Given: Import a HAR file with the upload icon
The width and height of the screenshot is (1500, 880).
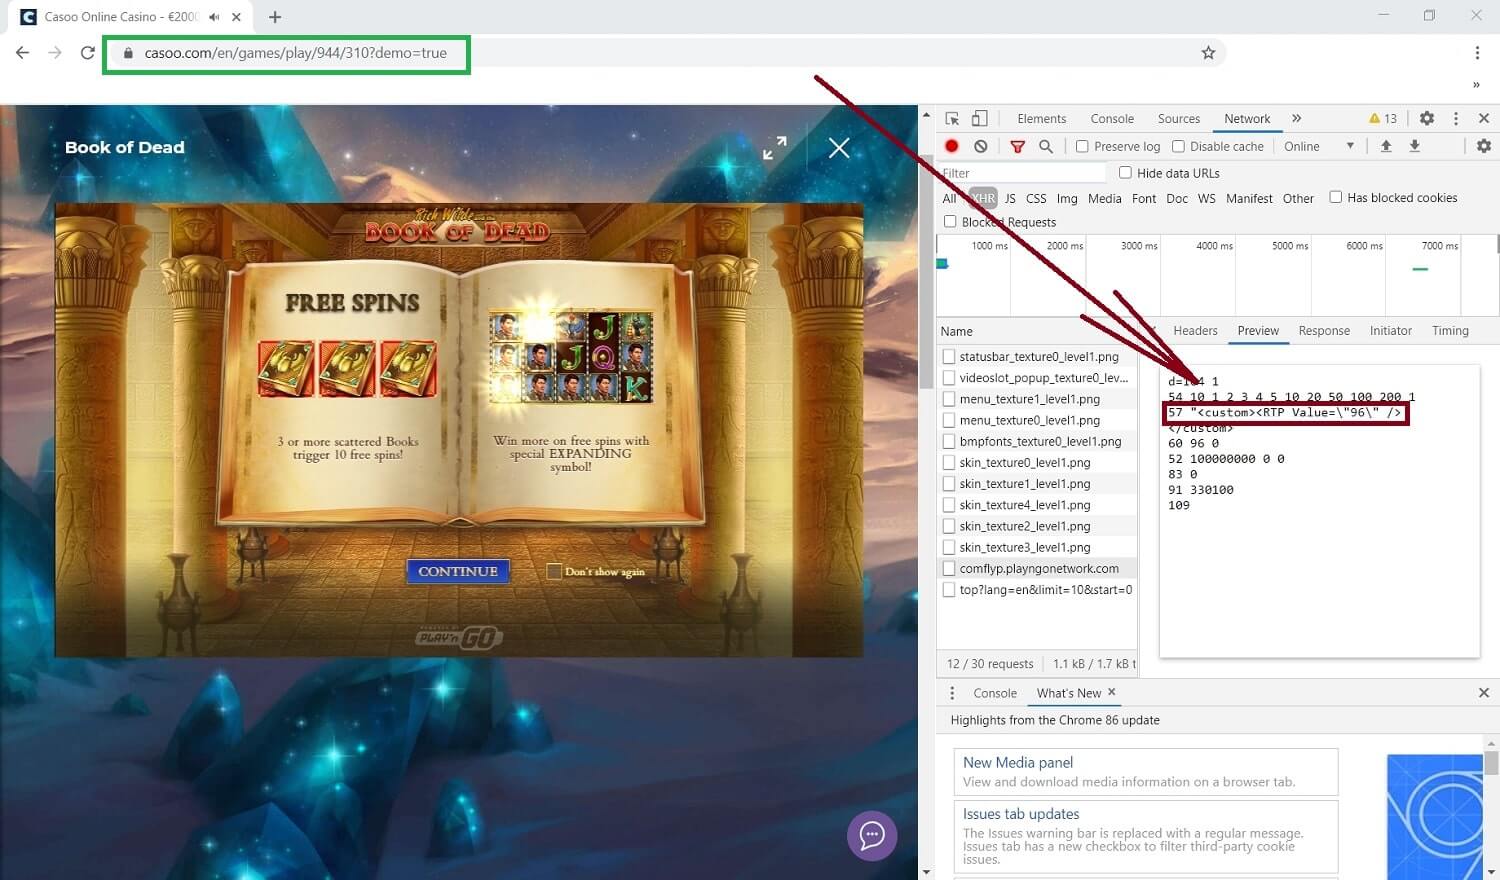Looking at the screenshot, I should pyautogui.click(x=1386, y=146).
